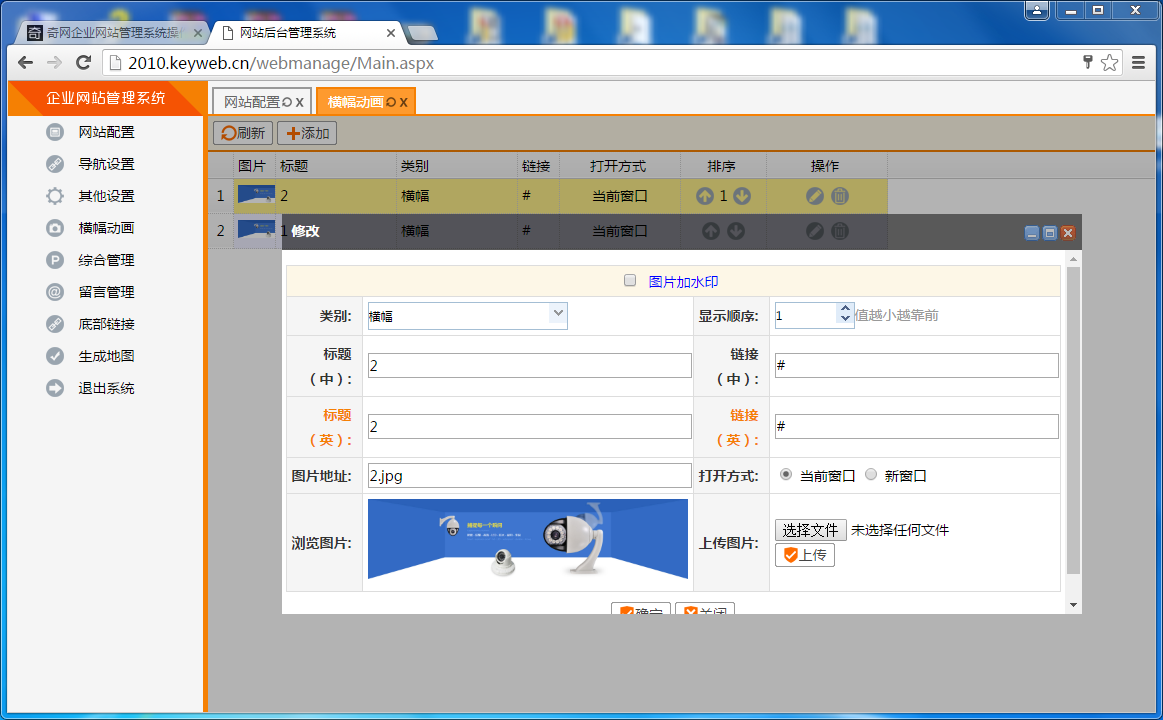The image size is (1163, 720).
Task: Close the 修改 dialog with red X
Action: coord(1068,233)
